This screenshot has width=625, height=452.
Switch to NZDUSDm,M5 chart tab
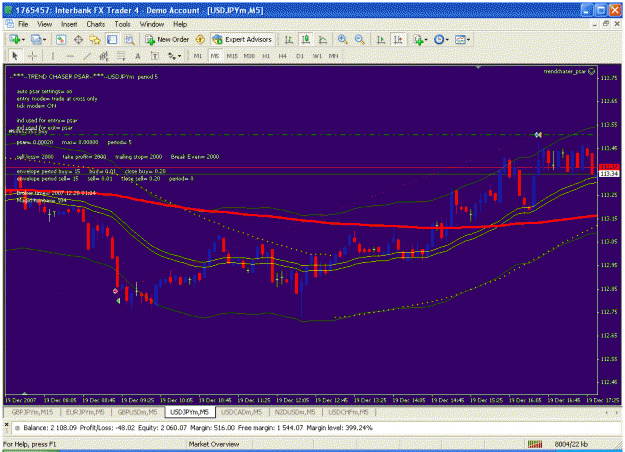[295, 412]
